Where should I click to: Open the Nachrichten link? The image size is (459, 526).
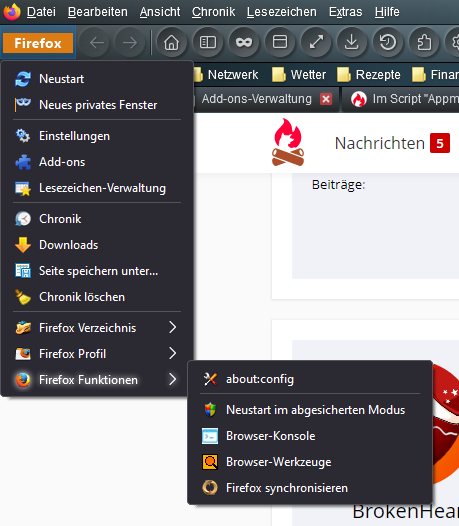click(380, 143)
